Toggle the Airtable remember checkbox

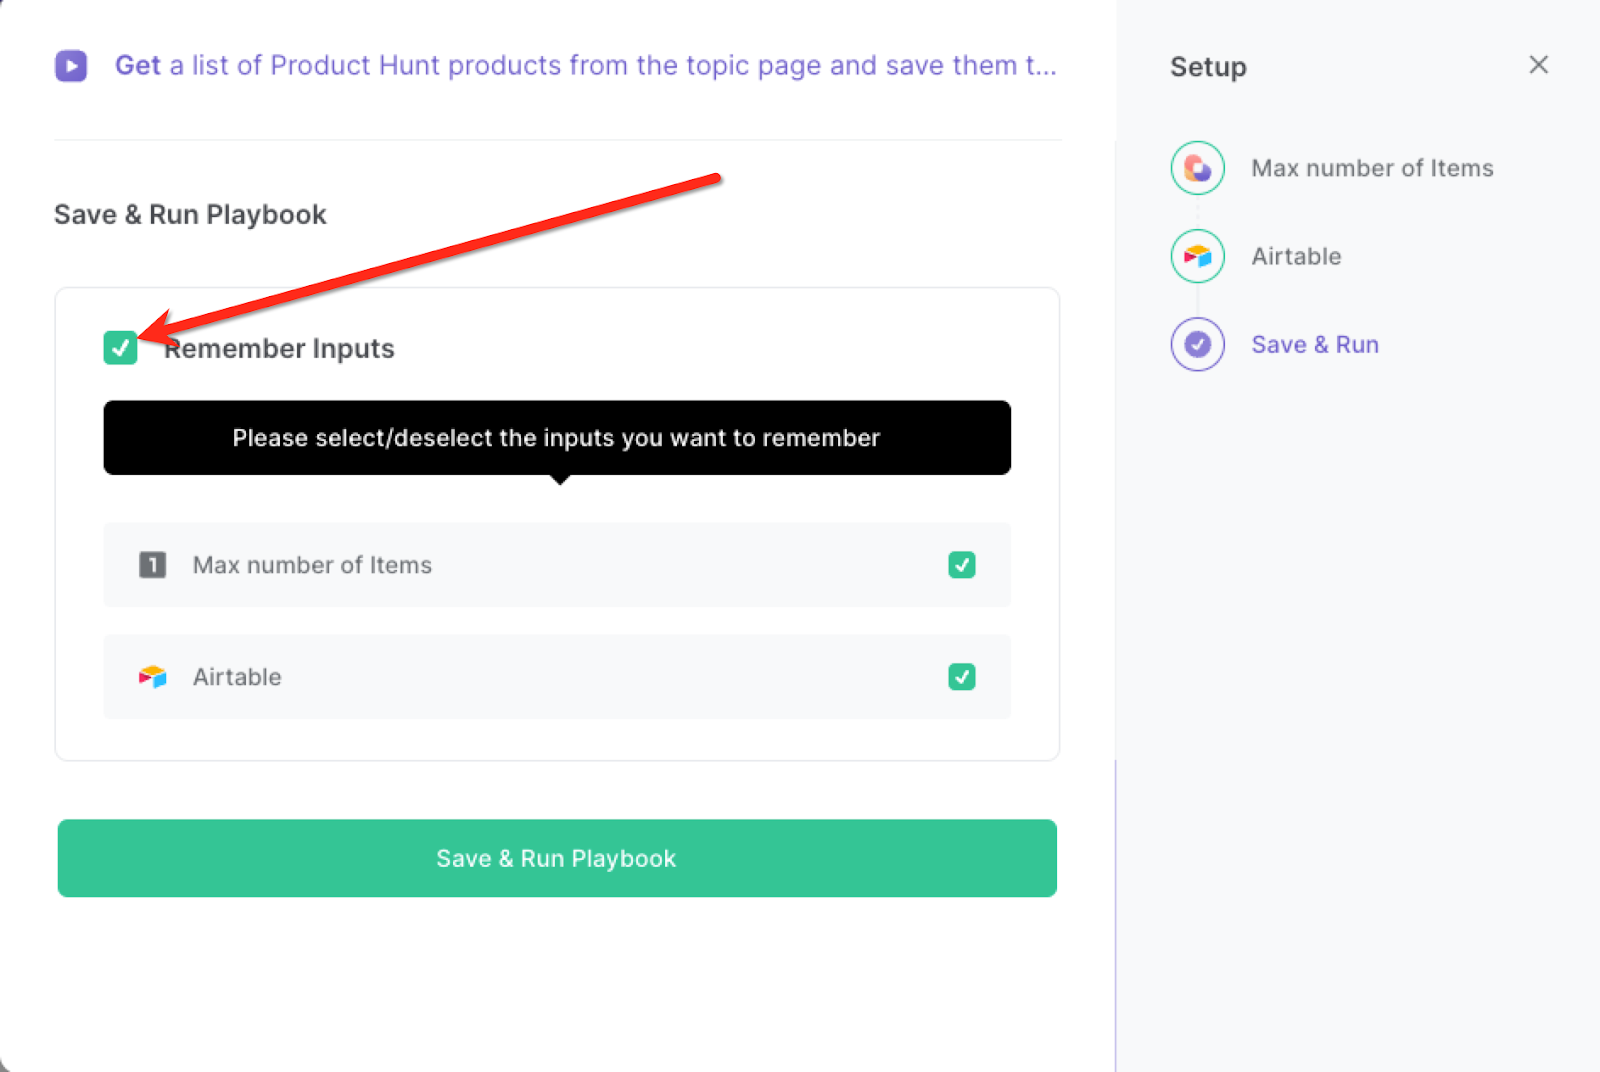click(962, 677)
